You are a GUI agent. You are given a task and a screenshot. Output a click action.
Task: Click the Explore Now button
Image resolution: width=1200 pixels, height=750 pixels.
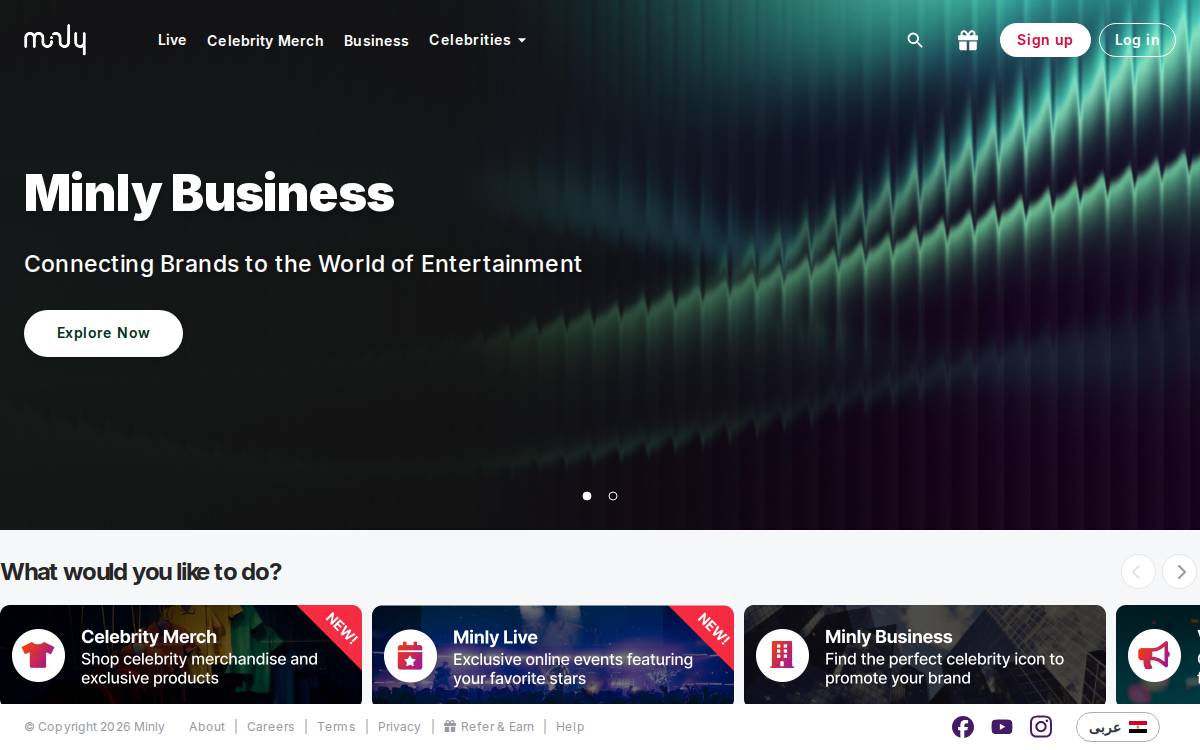coord(103,333)
